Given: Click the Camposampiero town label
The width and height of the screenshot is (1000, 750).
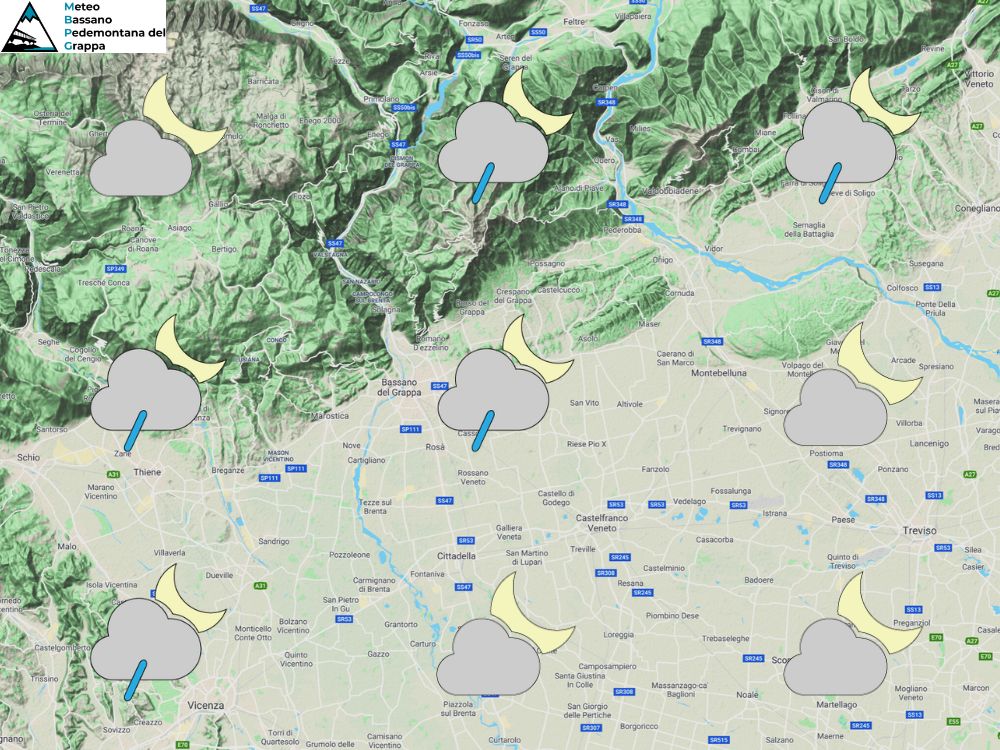Looking at the screenshot, I should point(607,666).
